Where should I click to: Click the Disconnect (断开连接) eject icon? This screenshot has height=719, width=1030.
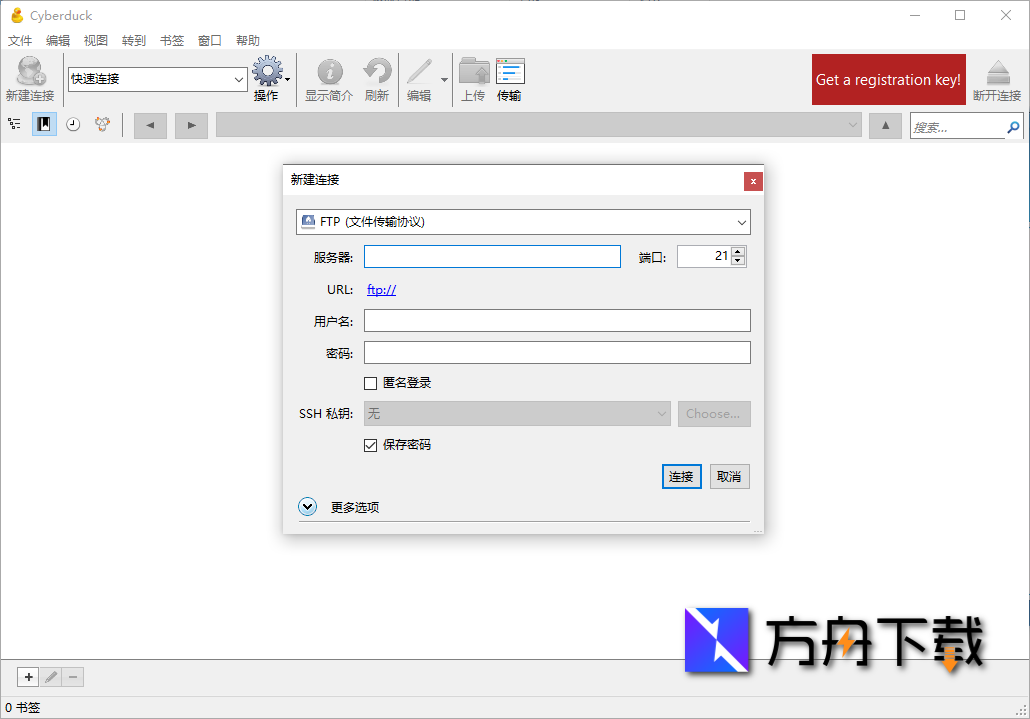(996, 73)
